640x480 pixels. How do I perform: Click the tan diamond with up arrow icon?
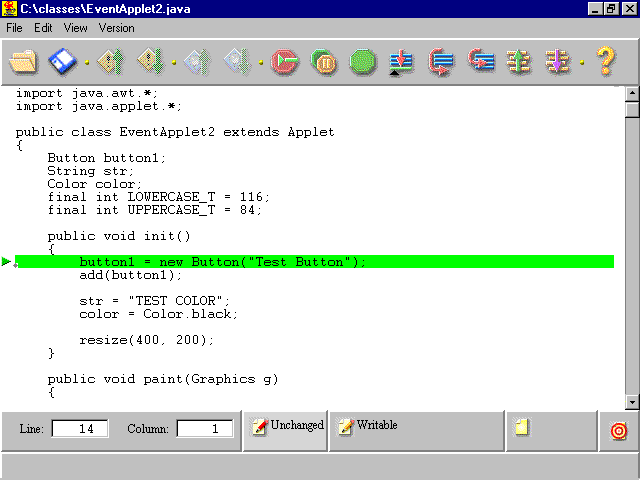[111, 62]
